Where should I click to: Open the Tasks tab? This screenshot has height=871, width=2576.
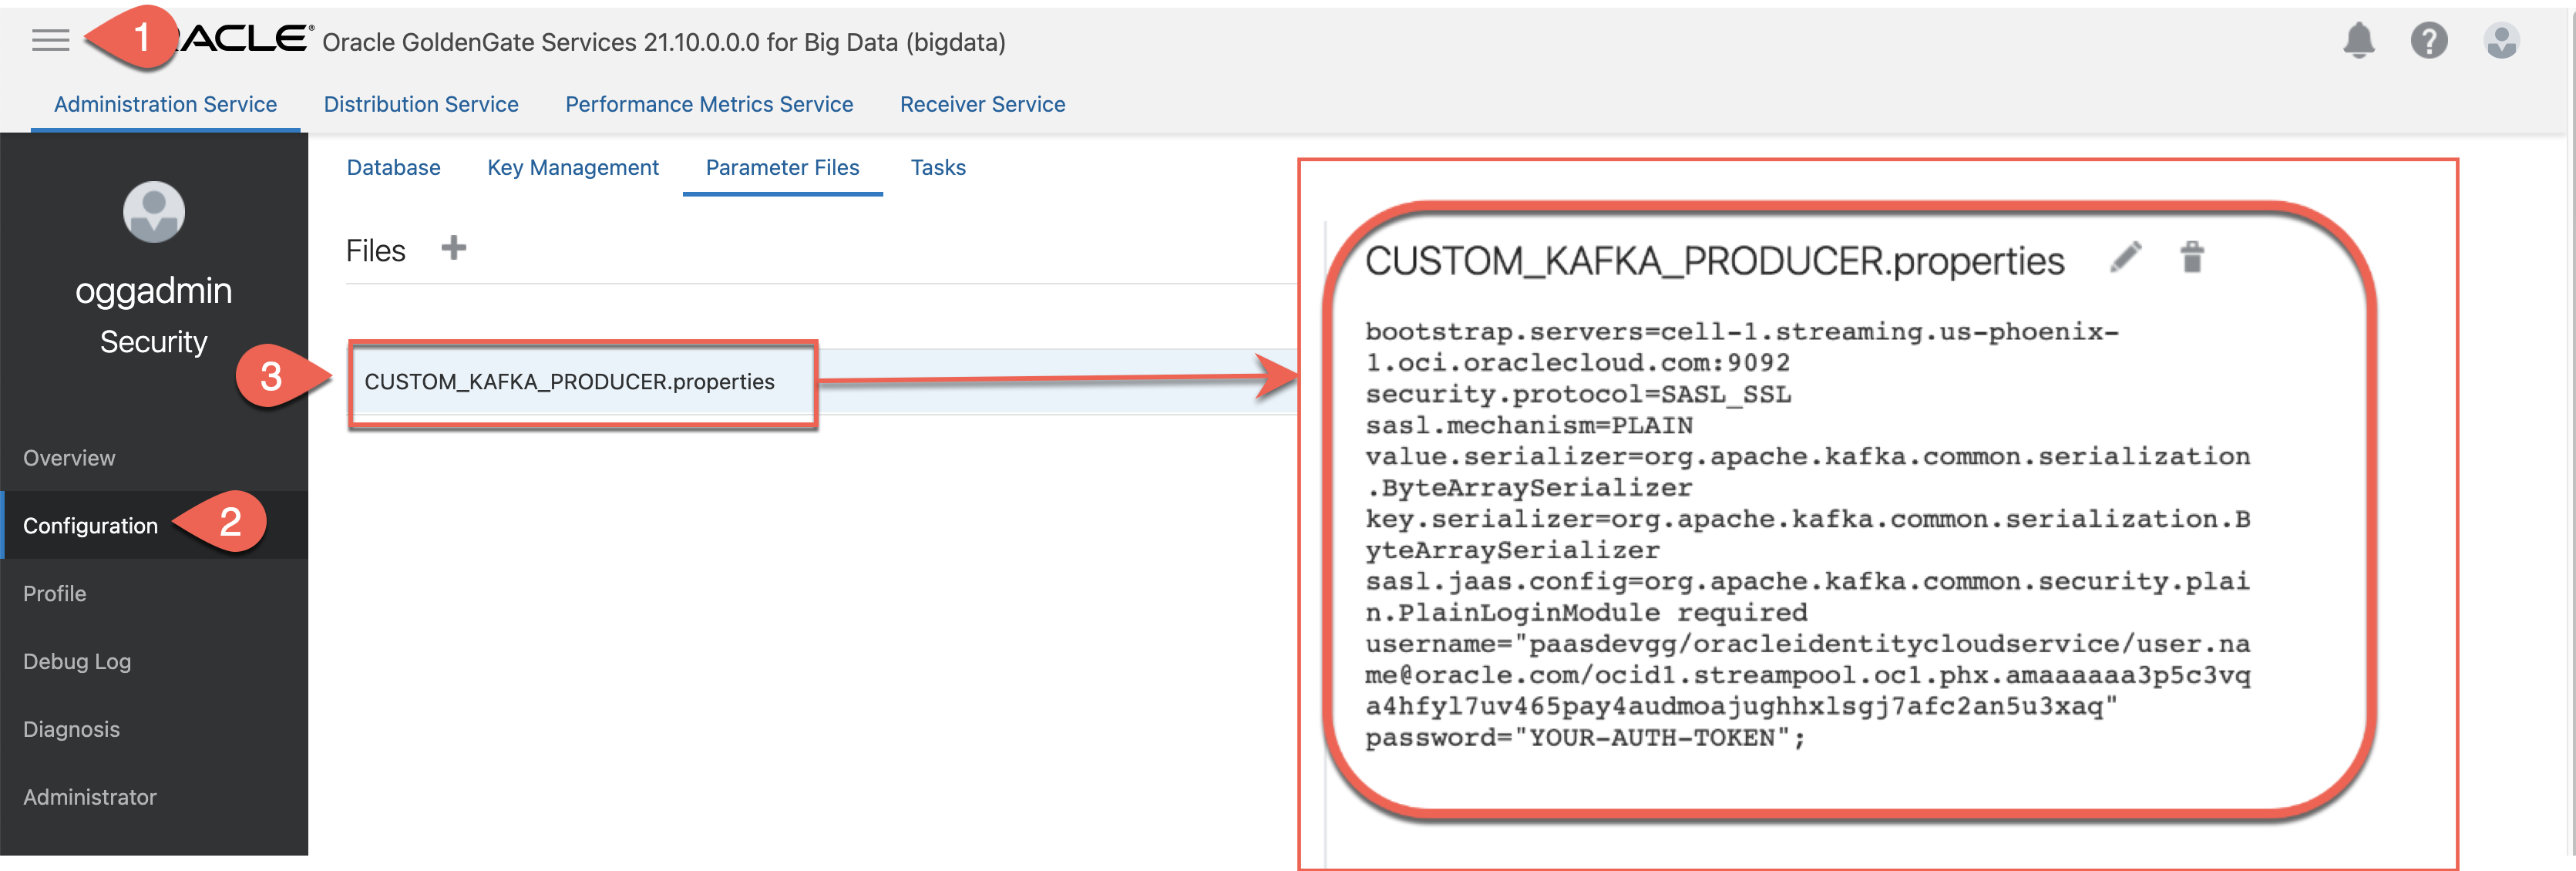click(x=937, y=167)
